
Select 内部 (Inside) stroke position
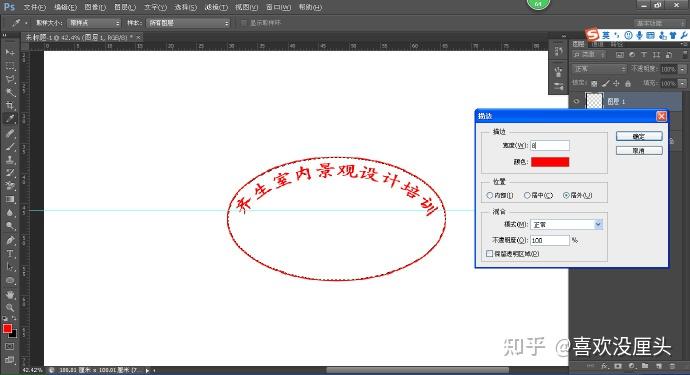point(489,195)
